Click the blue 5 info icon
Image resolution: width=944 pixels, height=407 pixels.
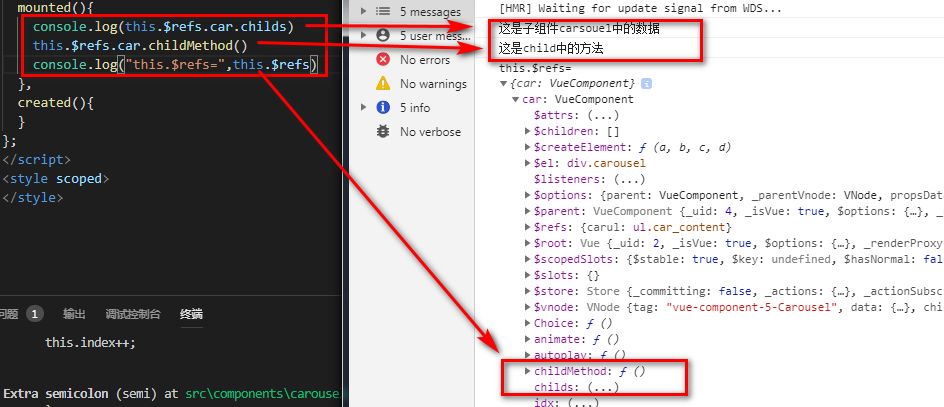point(382,107)
